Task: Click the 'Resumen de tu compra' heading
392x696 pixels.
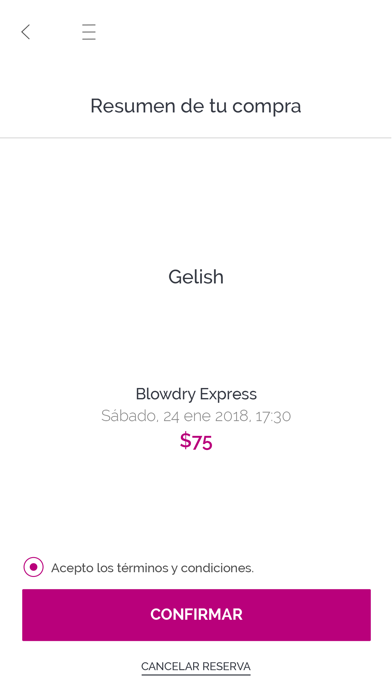Action: tap(196, 106)
